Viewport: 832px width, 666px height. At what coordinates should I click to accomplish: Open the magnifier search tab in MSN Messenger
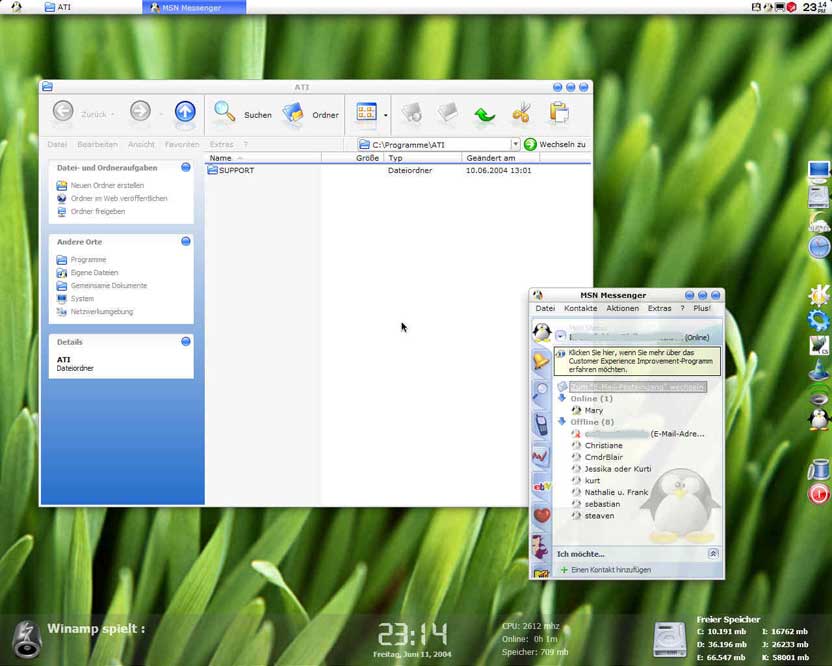(x=540, y=392)
